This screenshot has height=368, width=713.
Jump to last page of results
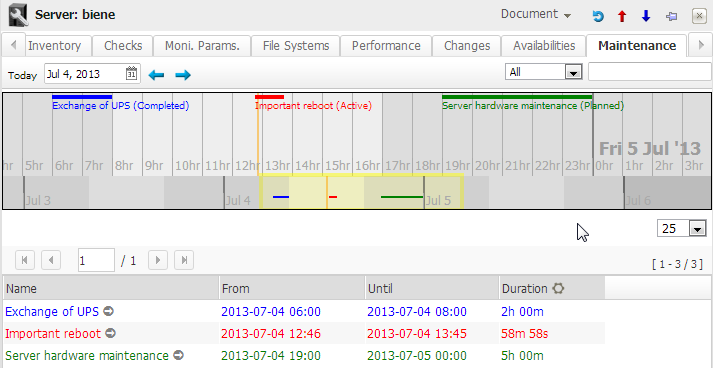tap(184, 260)
